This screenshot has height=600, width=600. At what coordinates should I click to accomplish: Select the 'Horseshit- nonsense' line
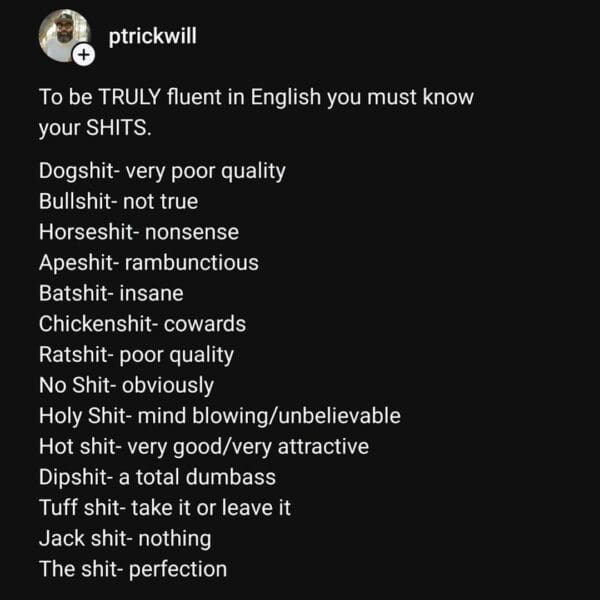(x=139, y=232)
